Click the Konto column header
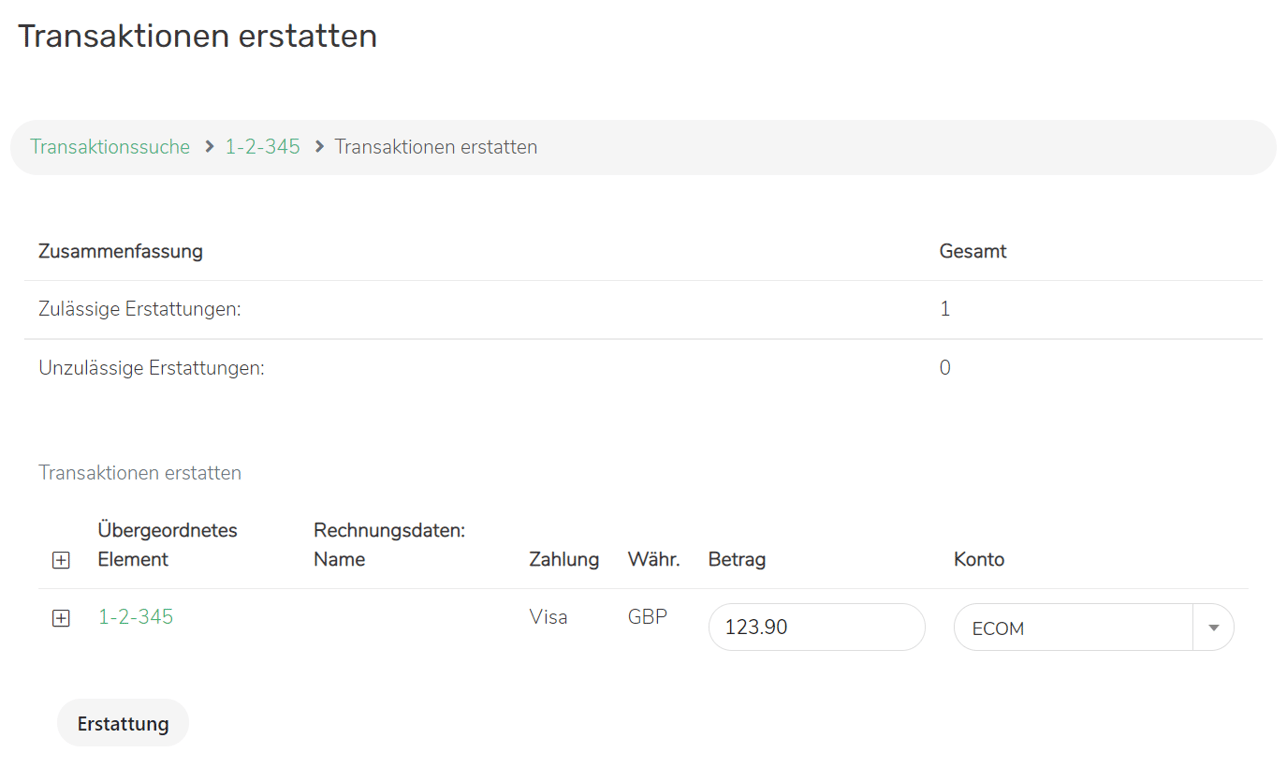This screenshot has width=1287, height=768. [x=979, y=559]
